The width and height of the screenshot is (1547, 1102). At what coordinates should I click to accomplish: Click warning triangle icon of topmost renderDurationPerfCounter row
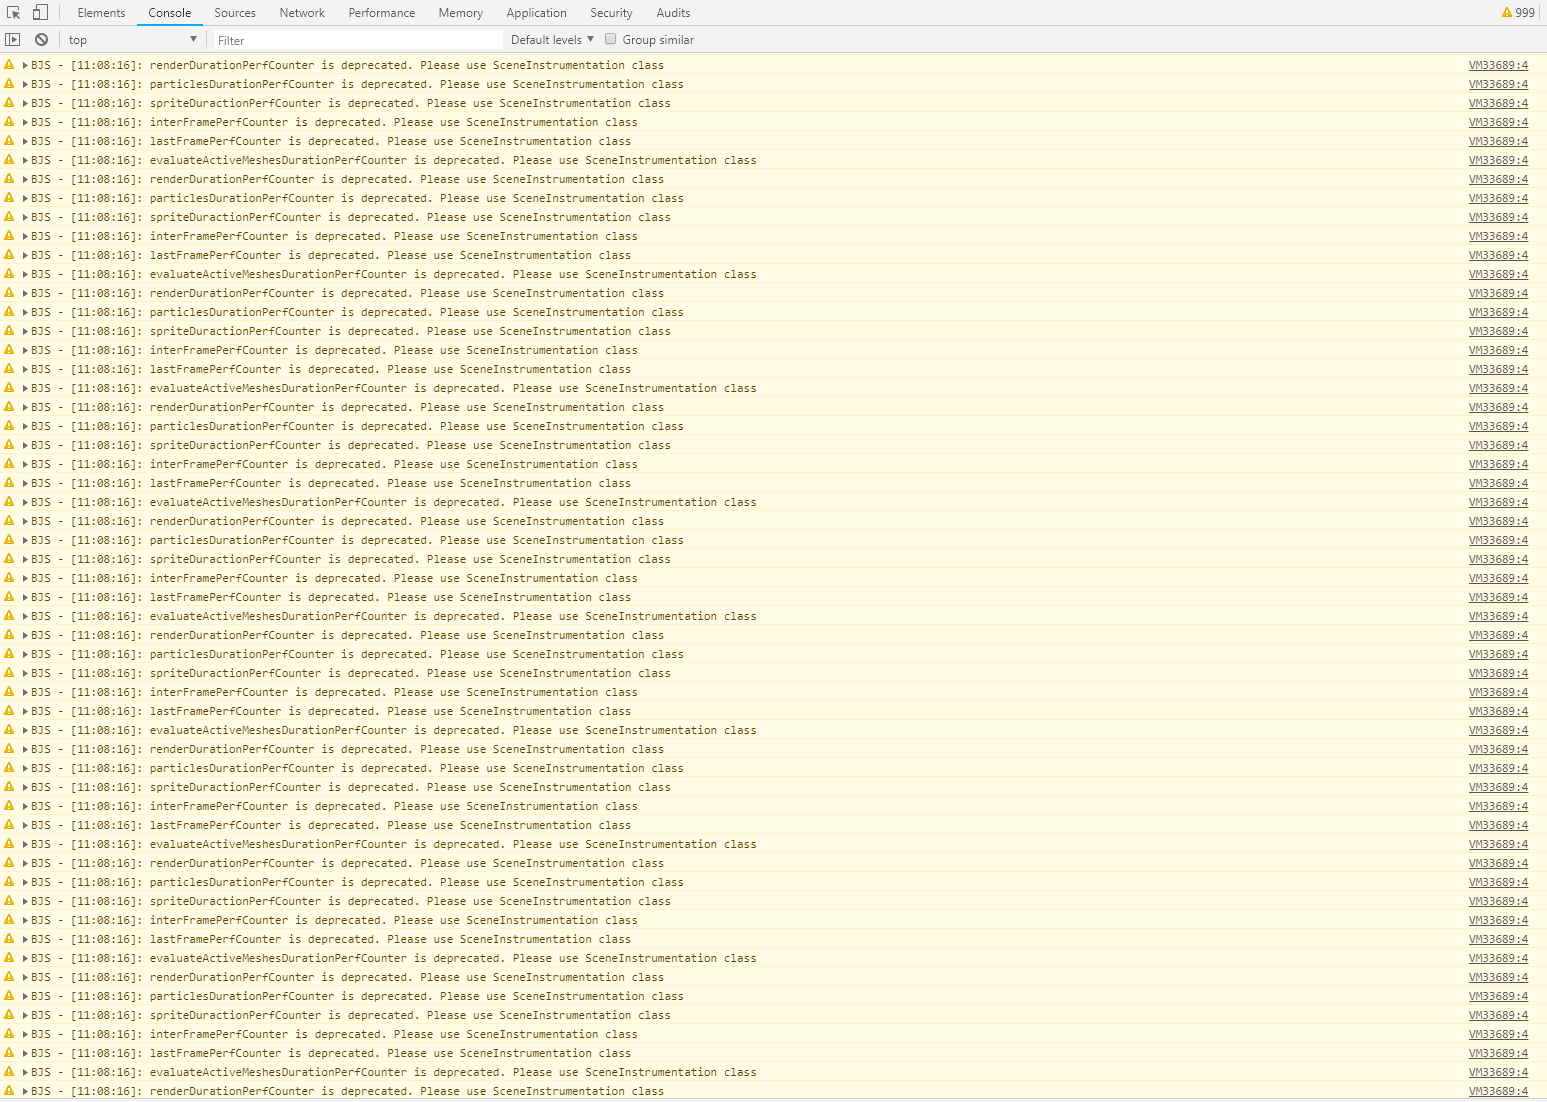(x=9, y=64)
